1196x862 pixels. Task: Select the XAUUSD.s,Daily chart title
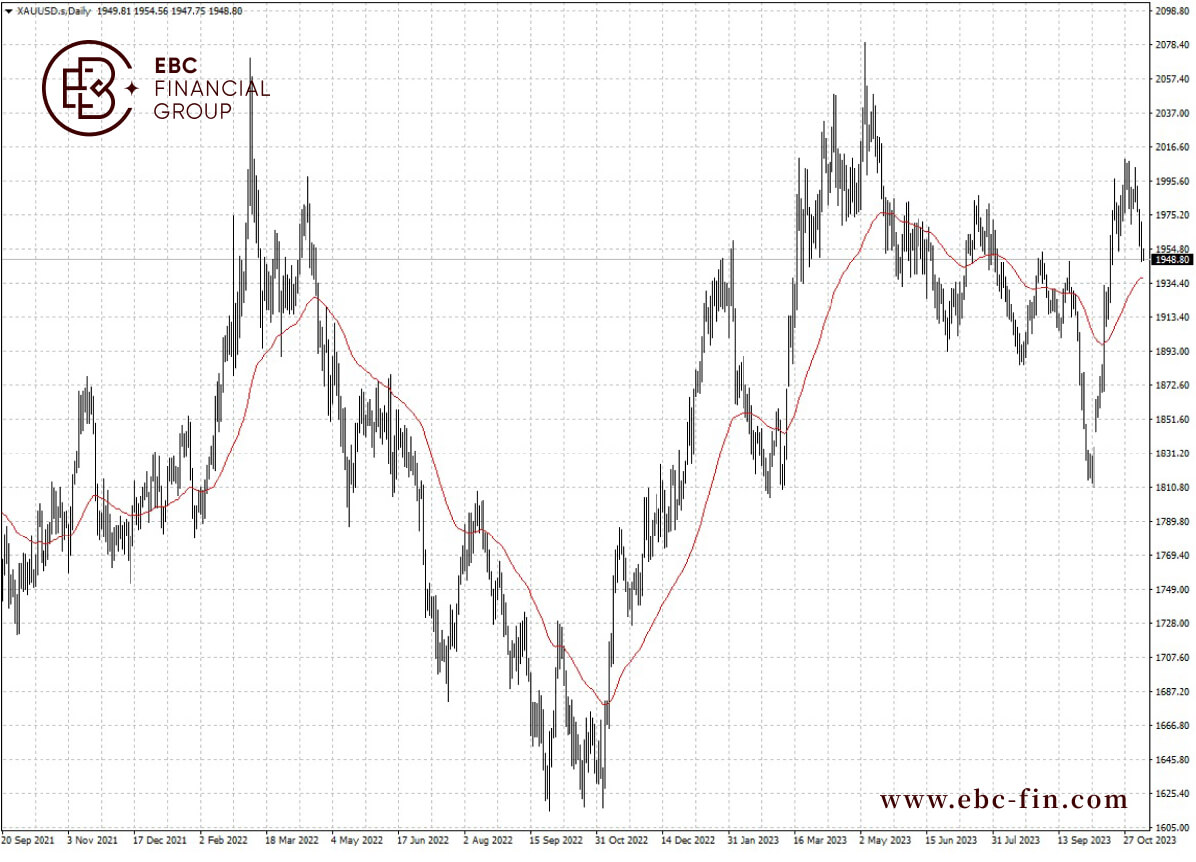point(53,11)
